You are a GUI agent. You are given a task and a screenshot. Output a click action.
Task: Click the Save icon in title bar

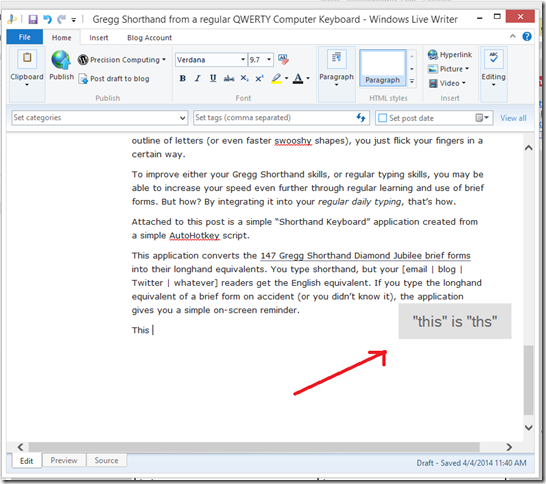click(33, 19)
